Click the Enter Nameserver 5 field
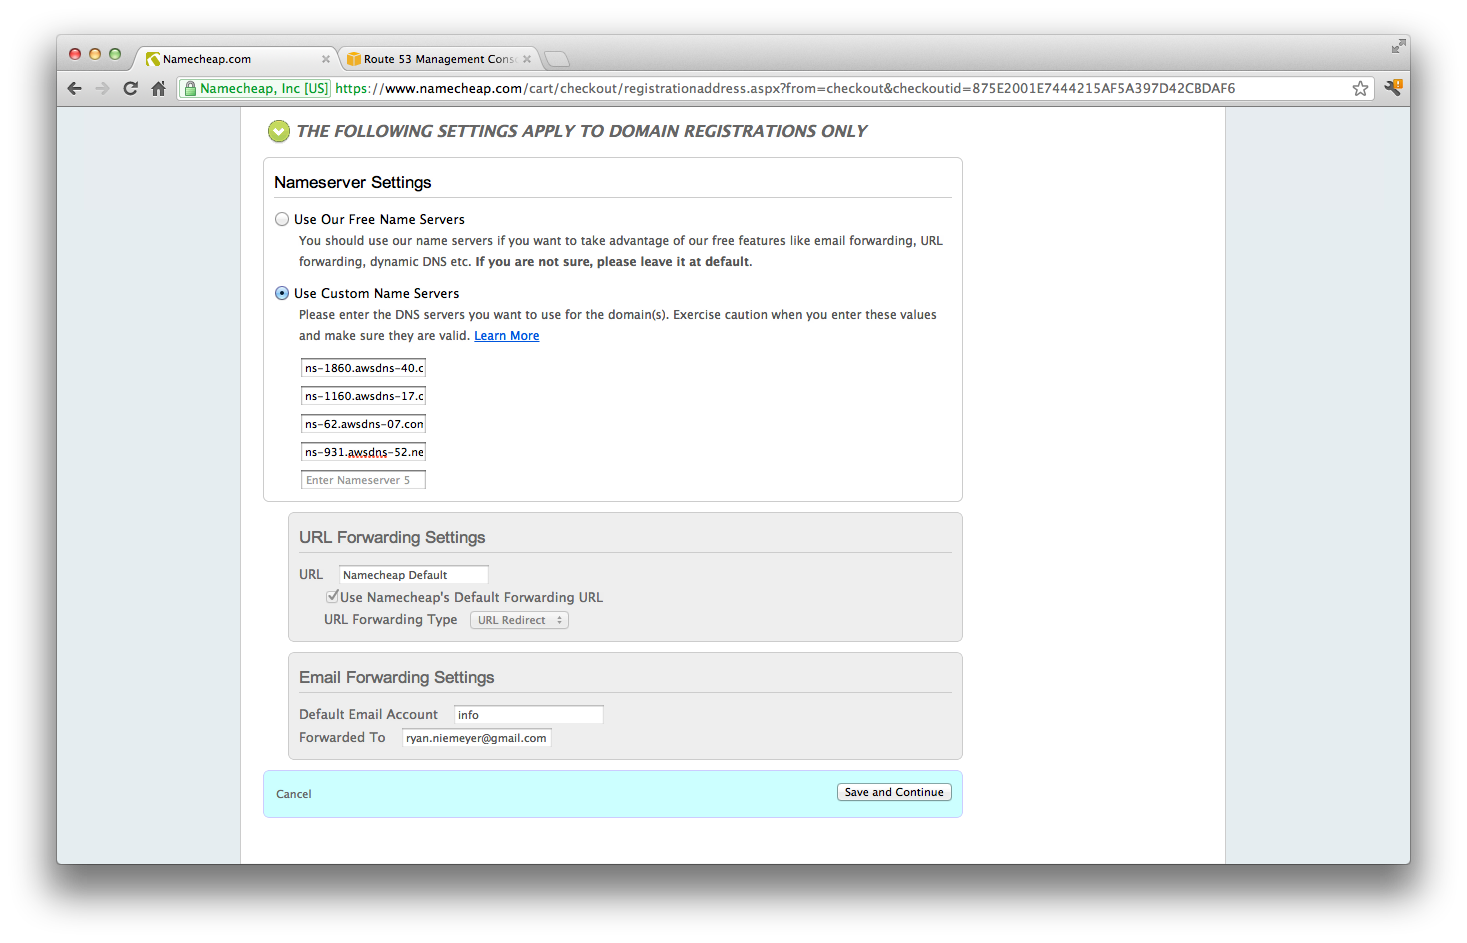 362,480
